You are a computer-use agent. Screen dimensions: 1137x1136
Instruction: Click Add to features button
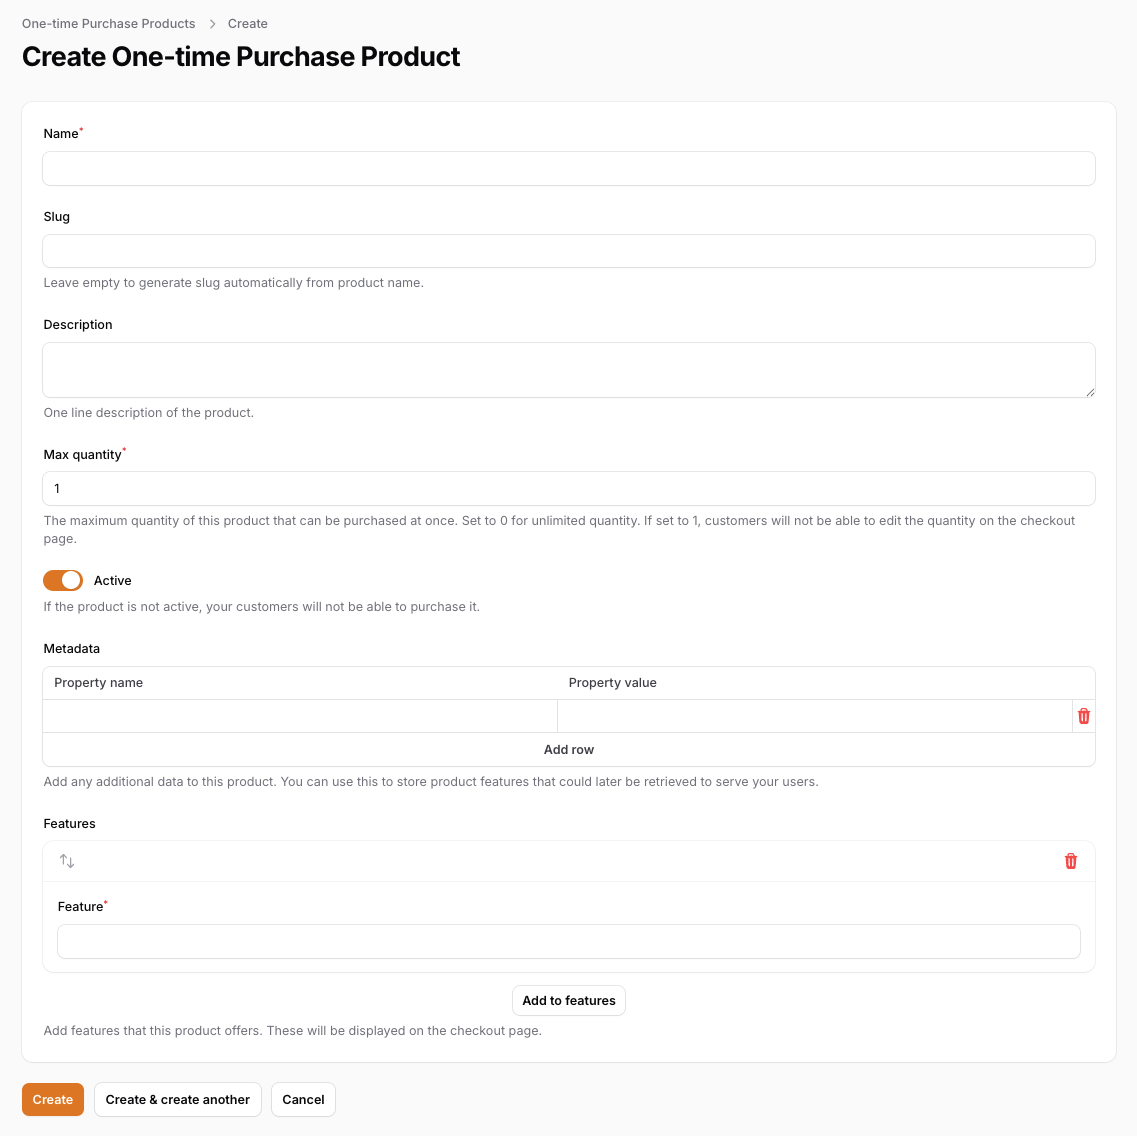pos(568,1000)
